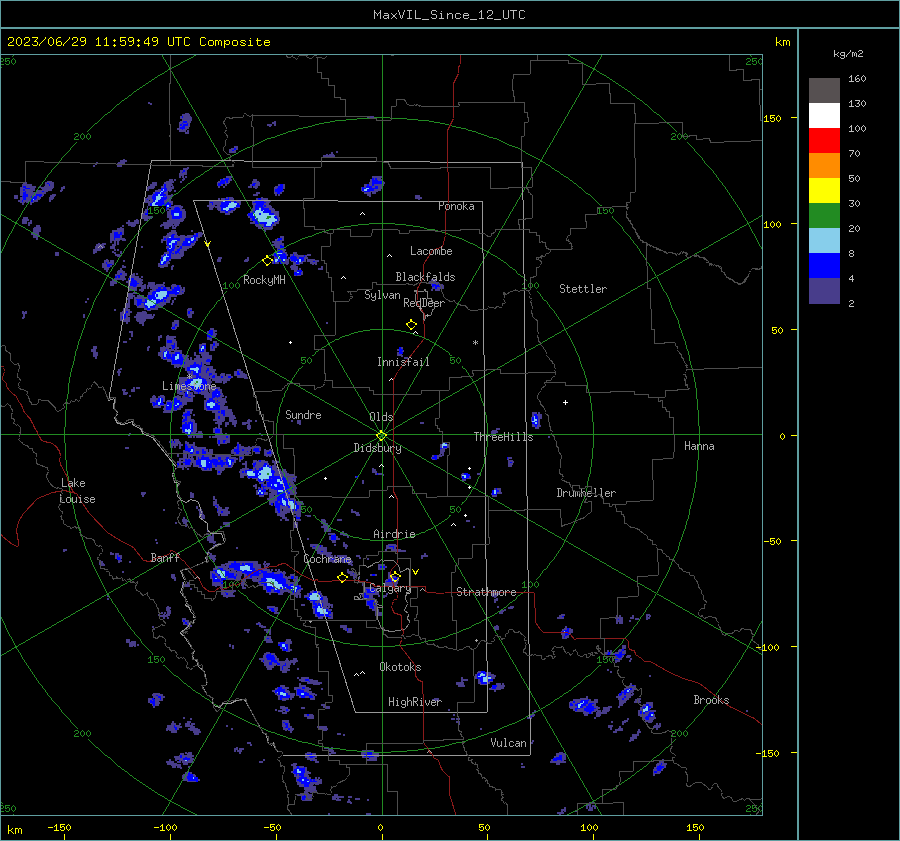Click the gray 160 kg/m2 legend swatch
900x841 pixels.
point(824,91)
